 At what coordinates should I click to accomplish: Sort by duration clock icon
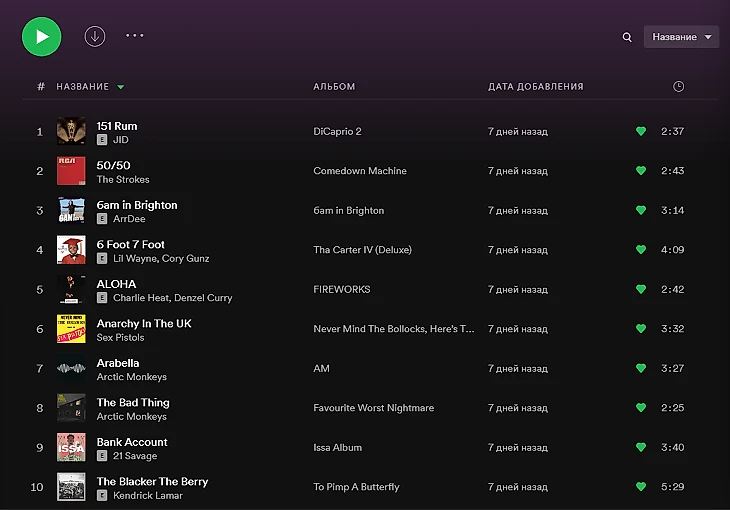[x=679, y=87]
